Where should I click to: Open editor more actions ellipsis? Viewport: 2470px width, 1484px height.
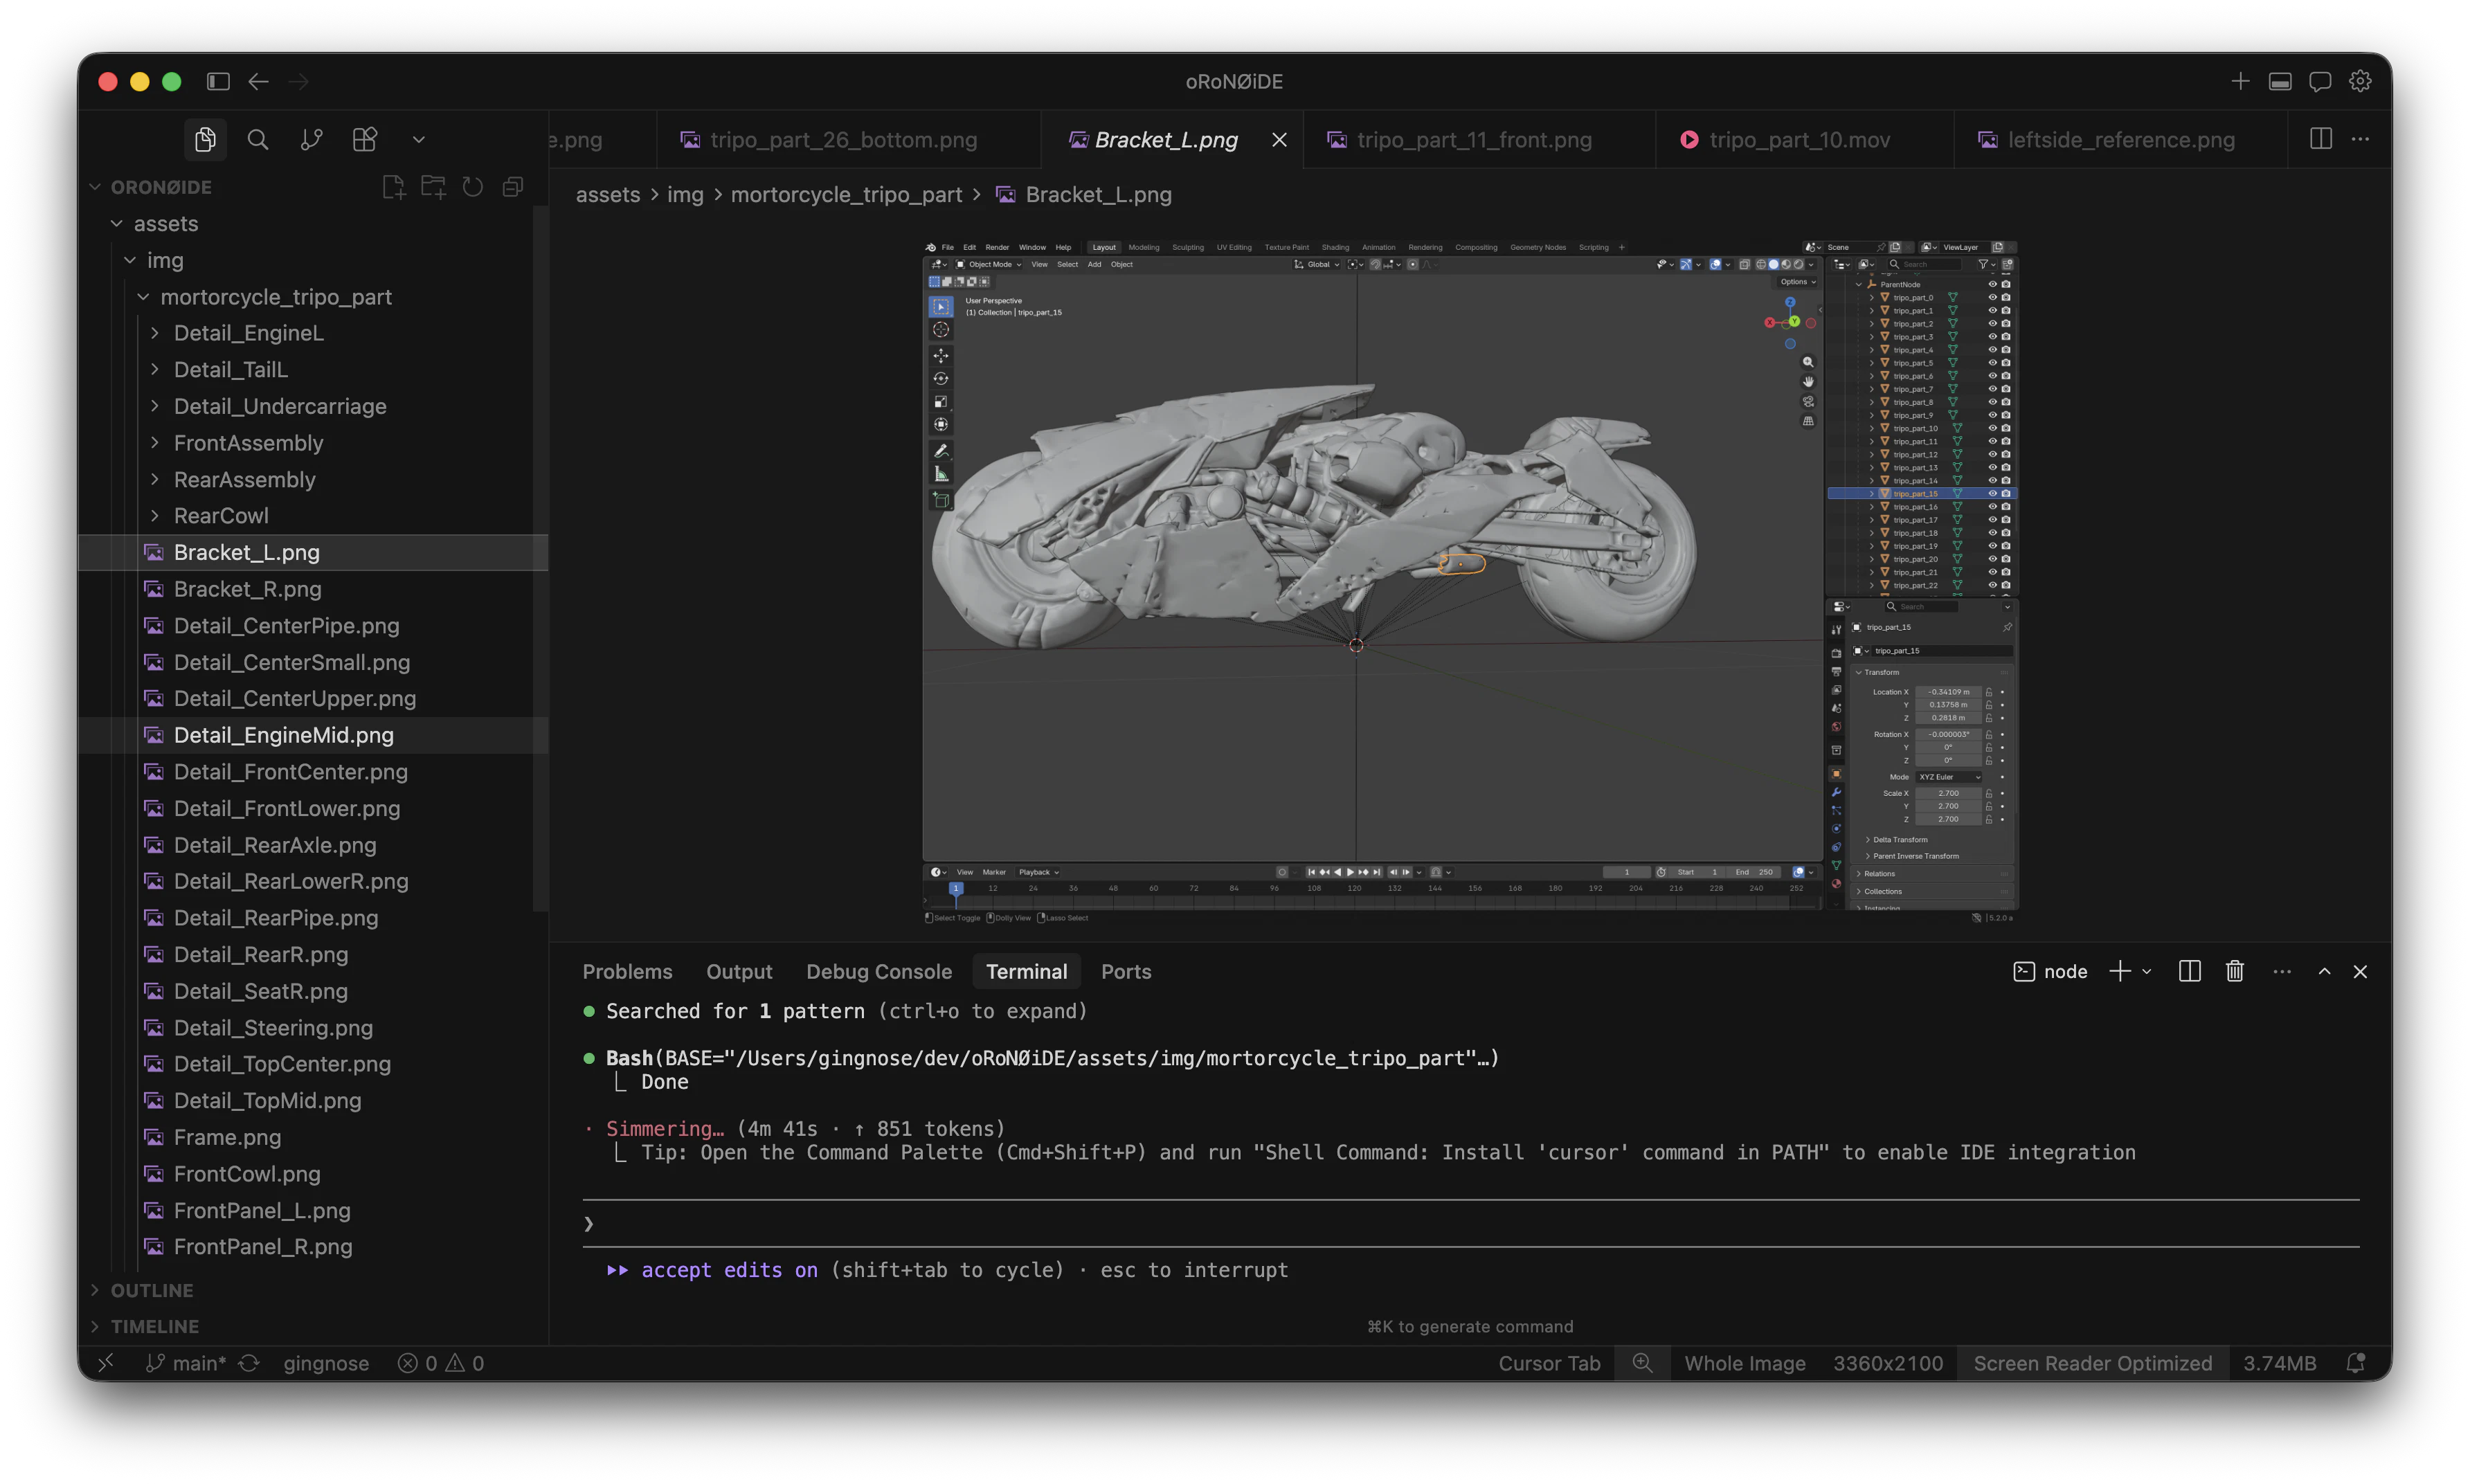(2361, 139)
